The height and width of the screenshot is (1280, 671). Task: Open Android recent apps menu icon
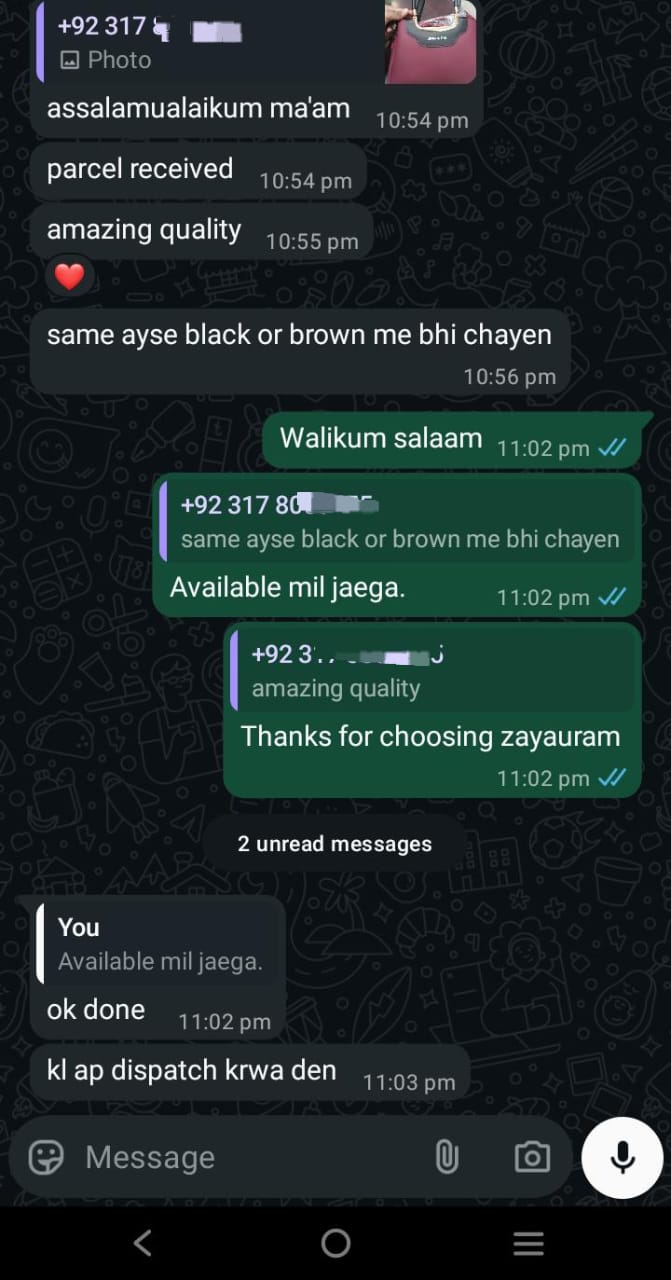528,1243
